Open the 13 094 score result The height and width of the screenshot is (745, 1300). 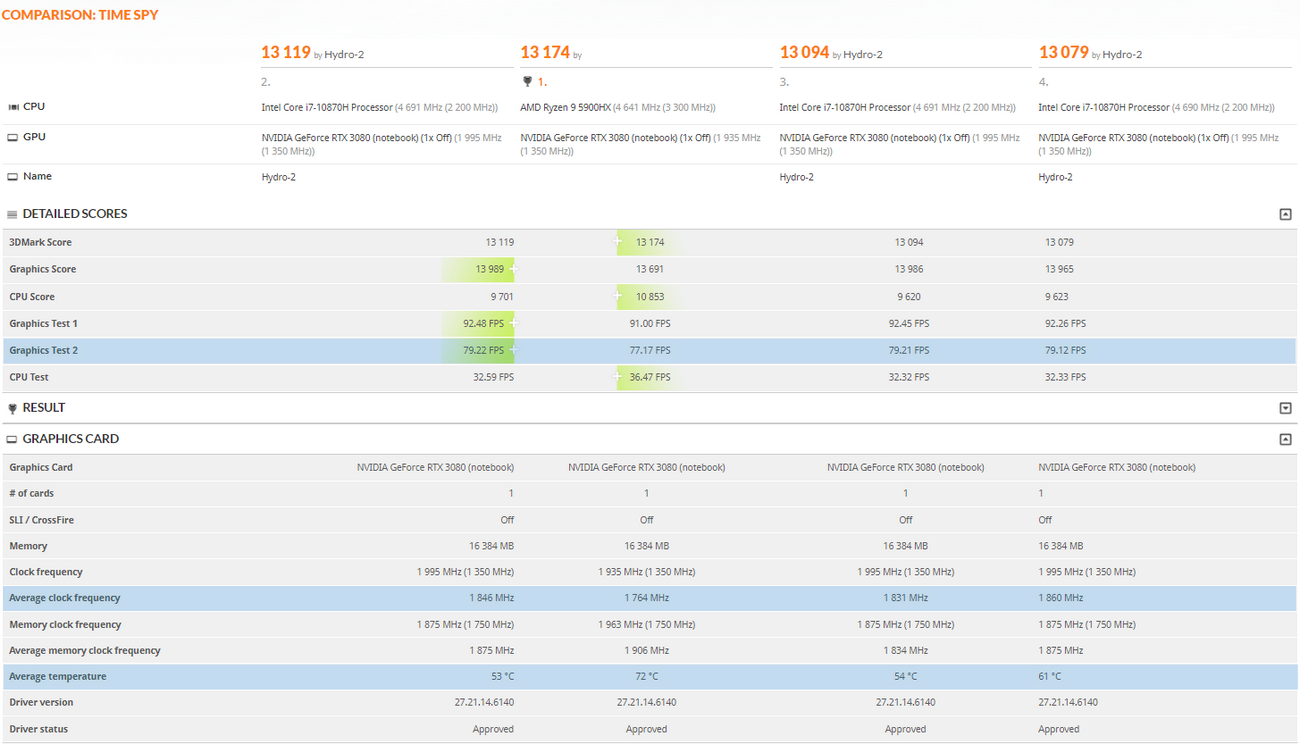(804, 52)
